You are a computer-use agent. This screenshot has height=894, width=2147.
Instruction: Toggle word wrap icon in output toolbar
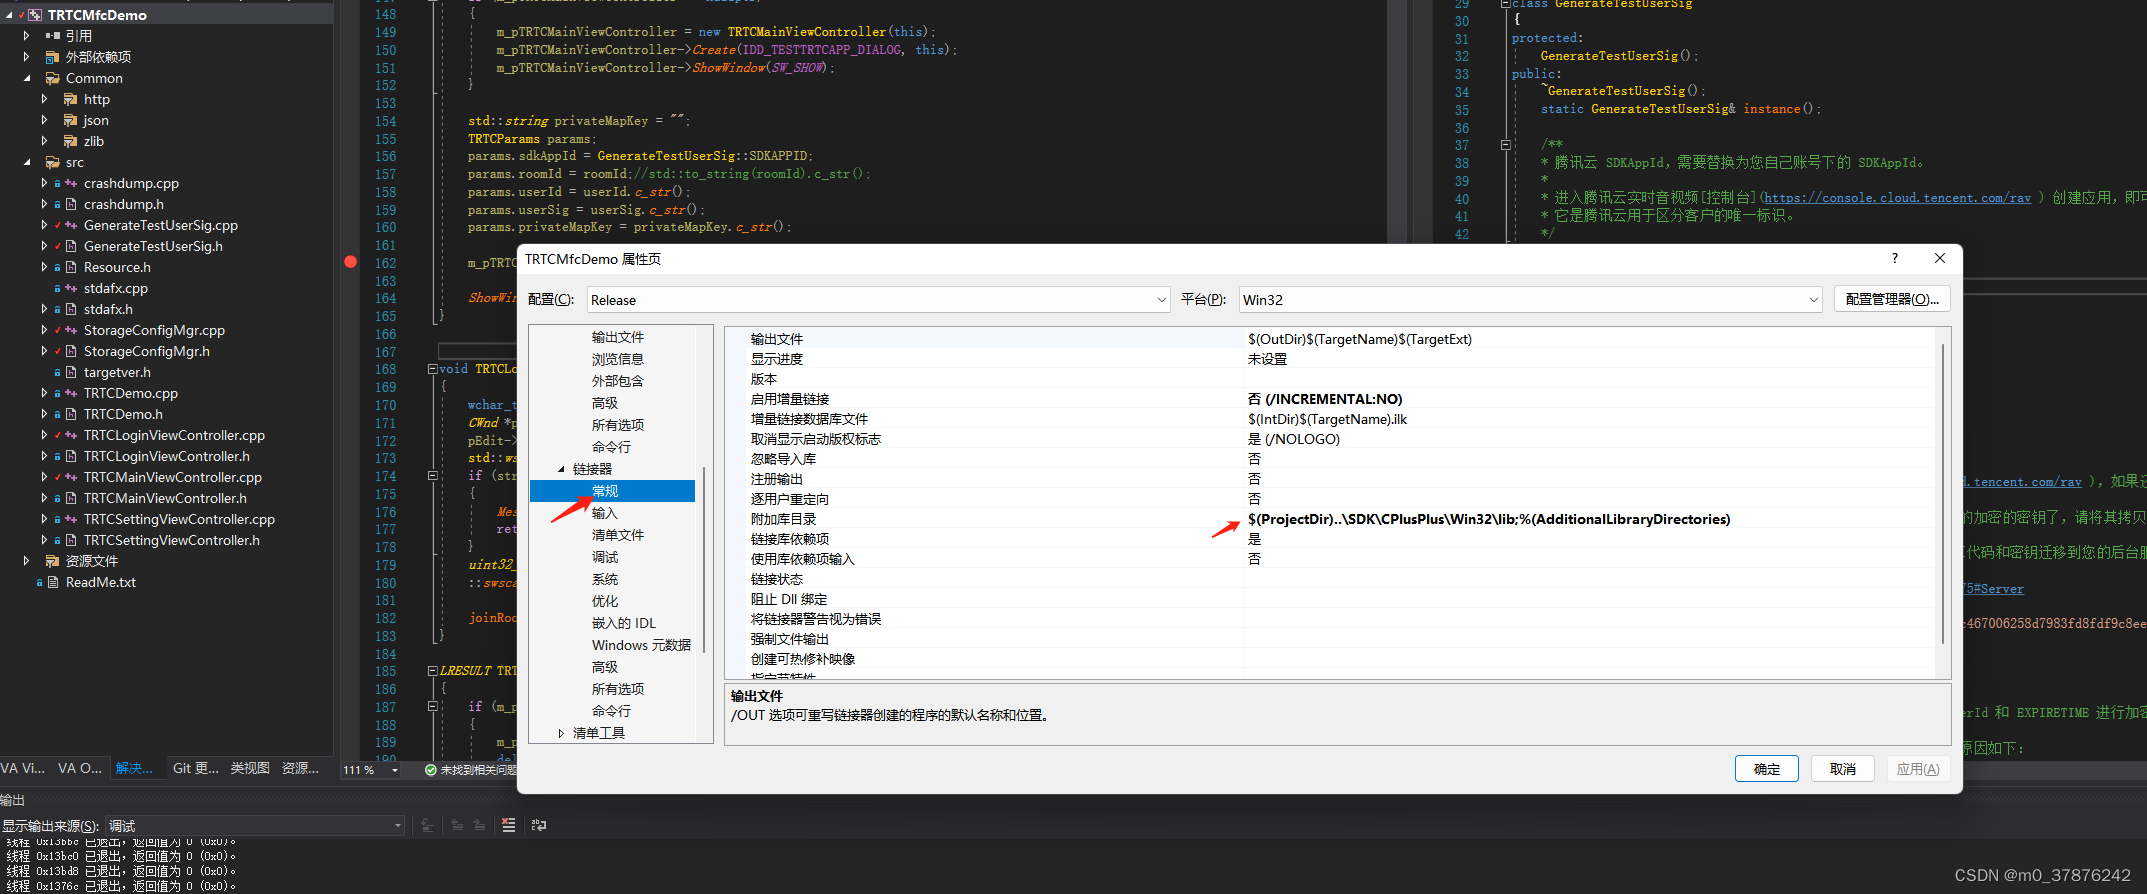pyautogui.click(x=539, y=825)
